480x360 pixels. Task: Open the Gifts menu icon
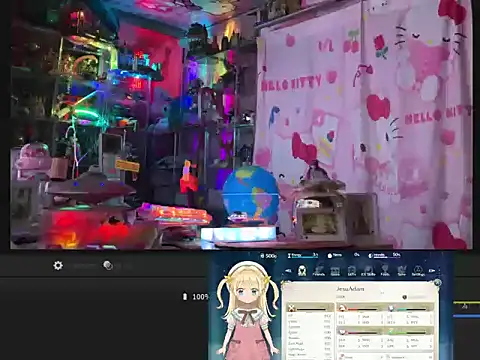(352, 271)
